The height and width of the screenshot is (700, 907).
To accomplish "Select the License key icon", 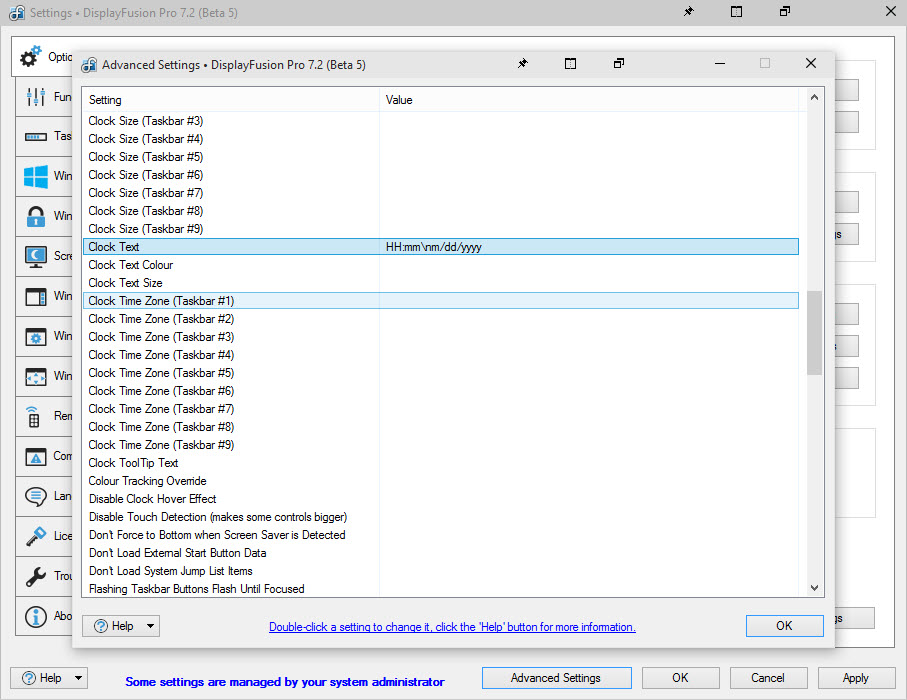I will pos(36,537).
